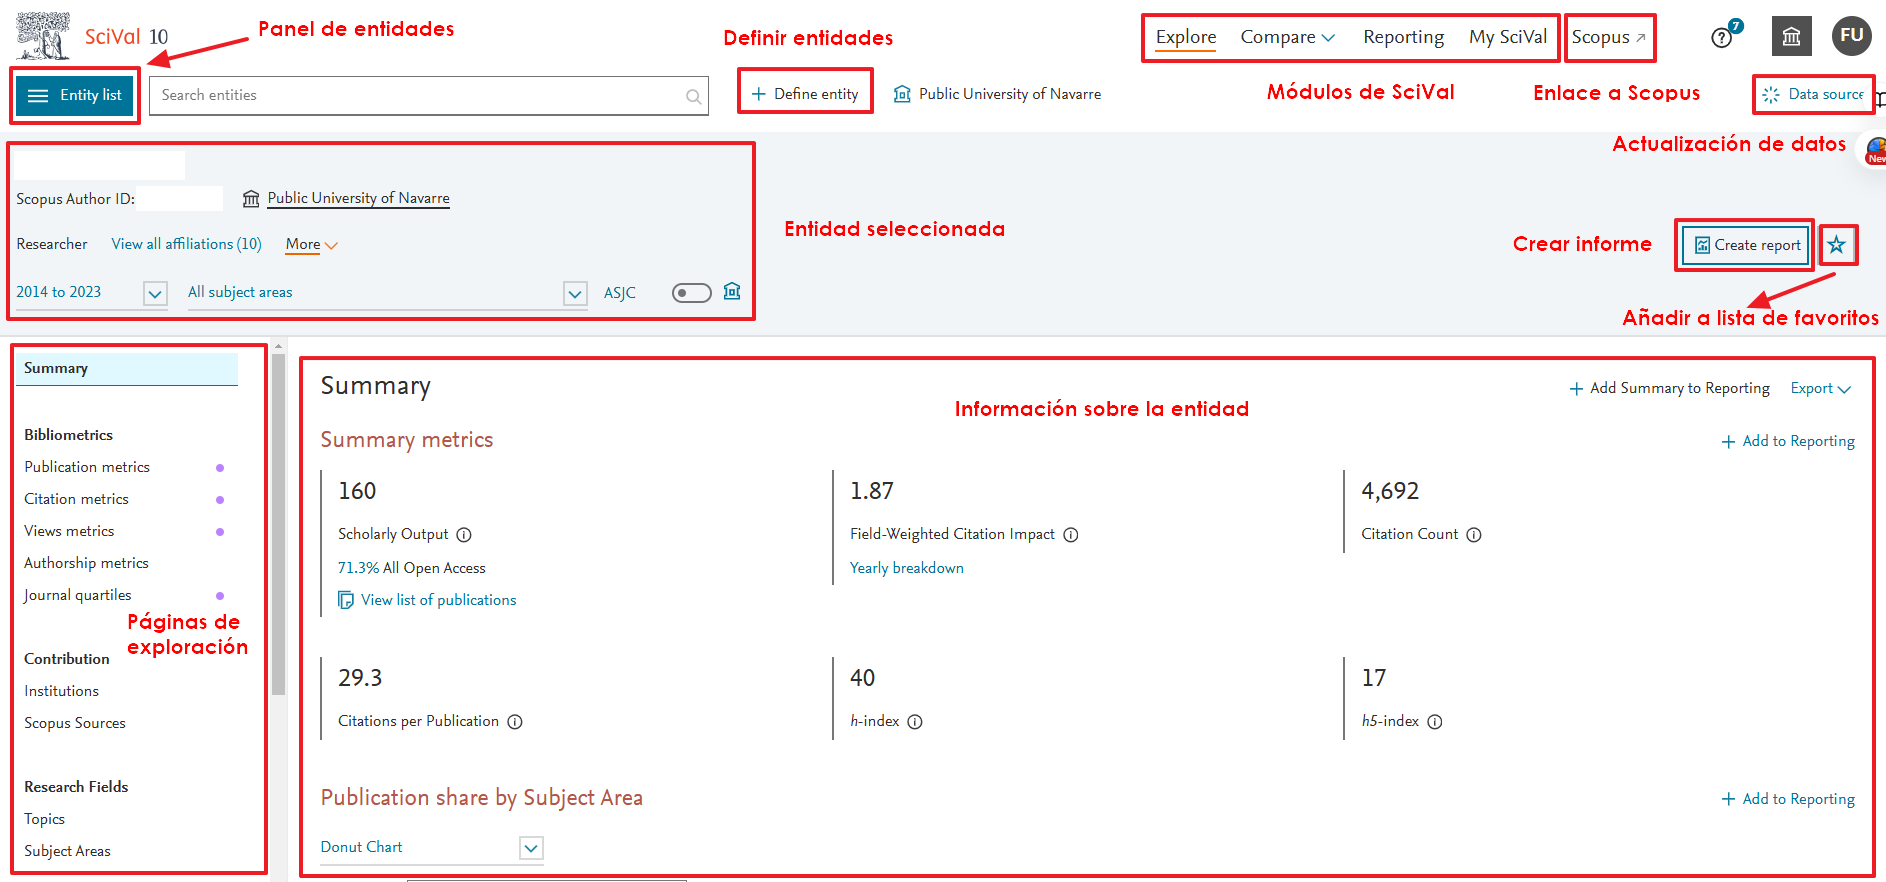The image size is (1886, 882).
Task: Select Citation metrics in the sidebar
Action: pyautogui.click(x=77, y=499)
